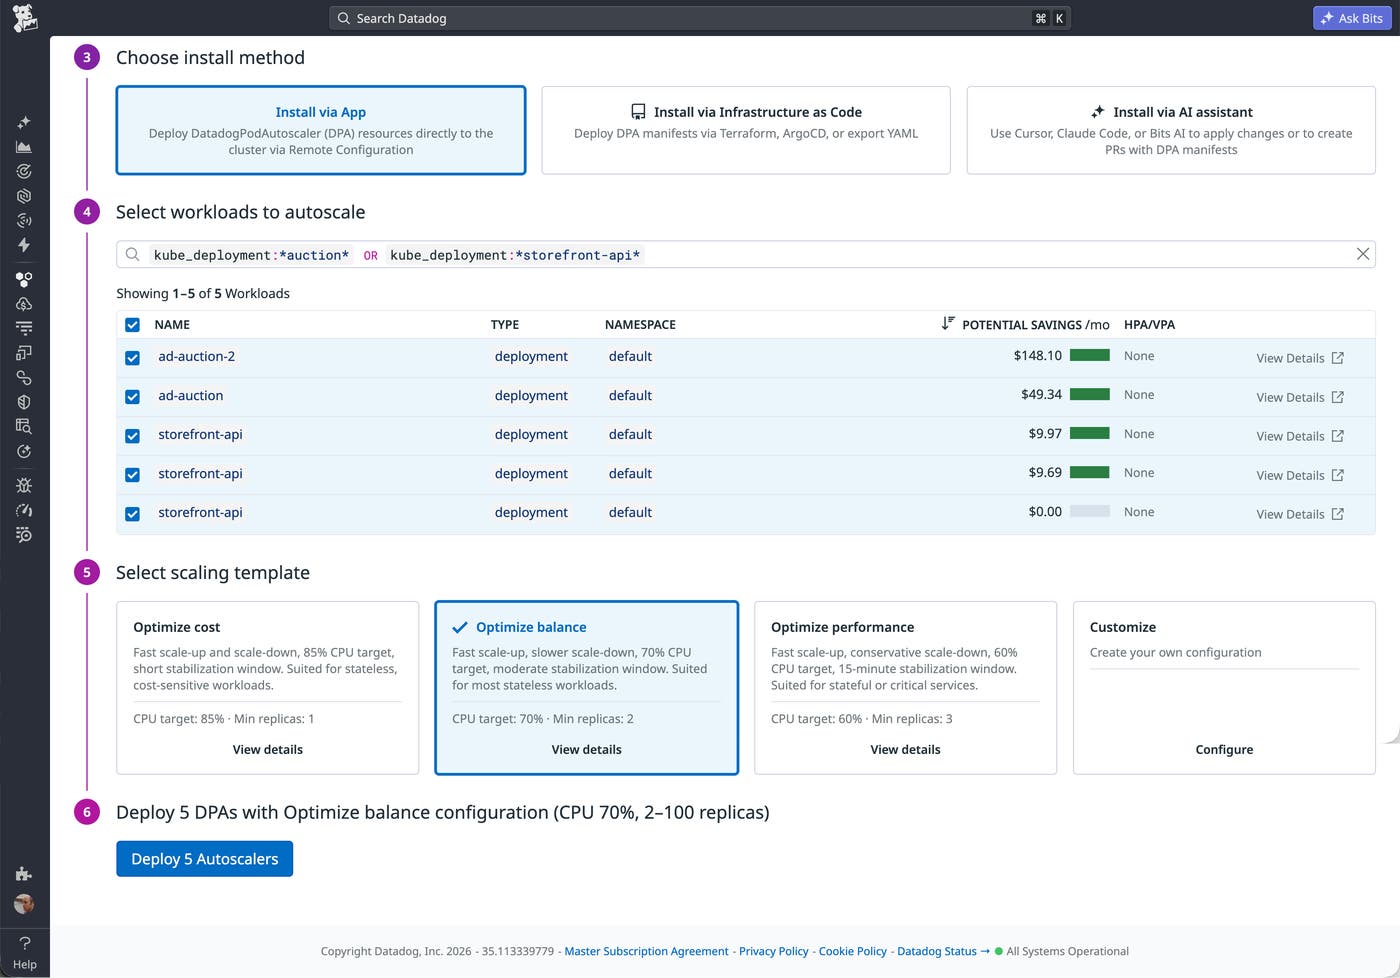Image resolution: width=1400 pixels, height=978 pixels.
Task: Click the empty $0.00 savings bar
Action: 1090,511
